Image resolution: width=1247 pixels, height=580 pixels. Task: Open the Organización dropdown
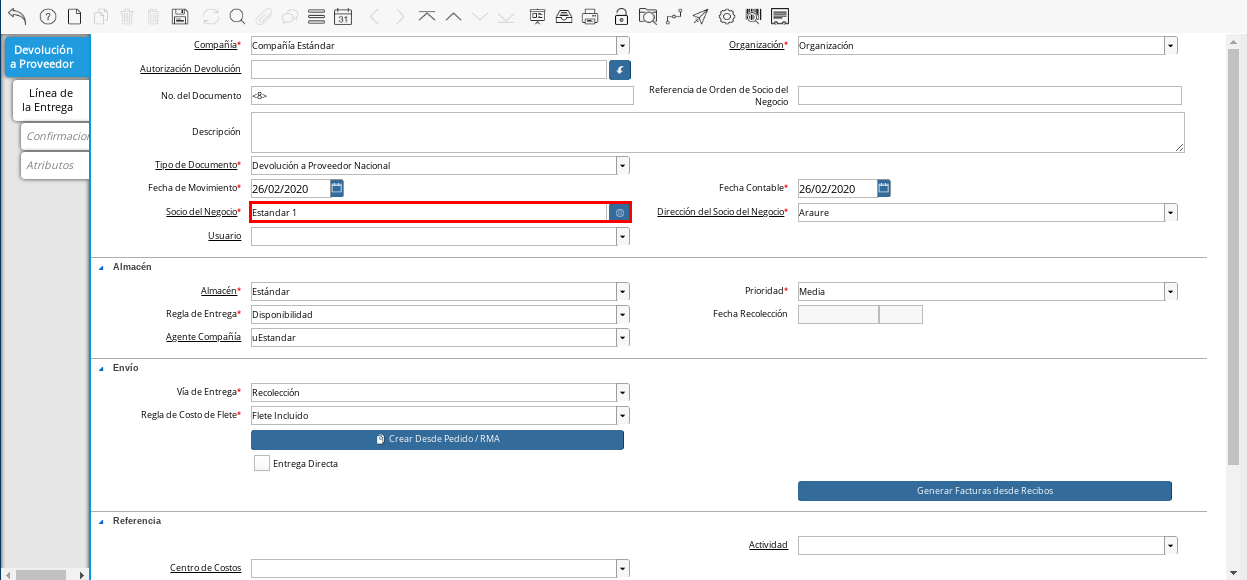point(1170,46)
